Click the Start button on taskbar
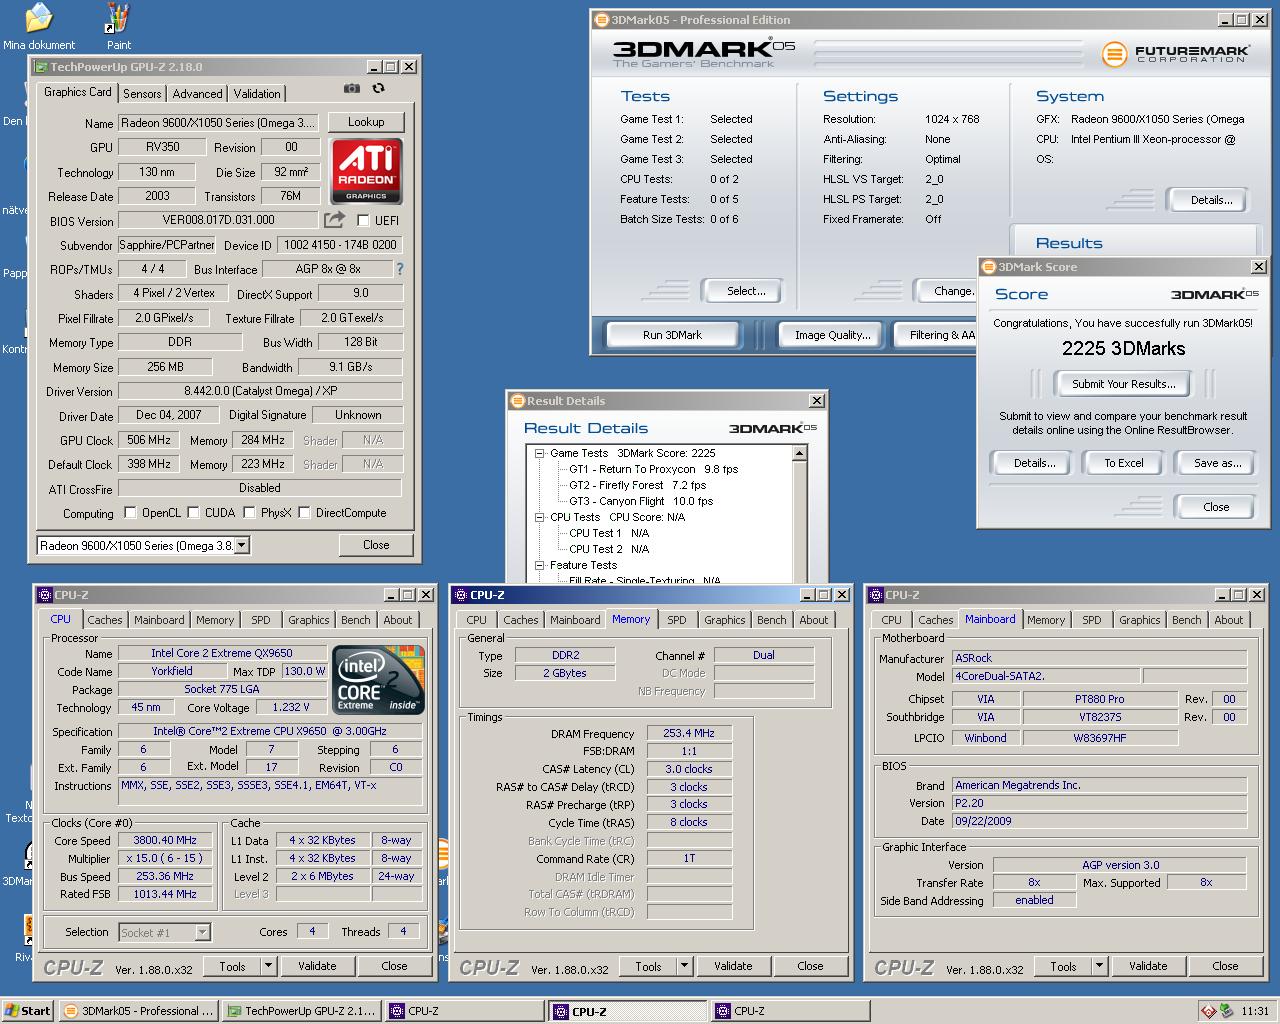Image resolution: width=1280 pixels, height=1024 pixels. 28,1011
